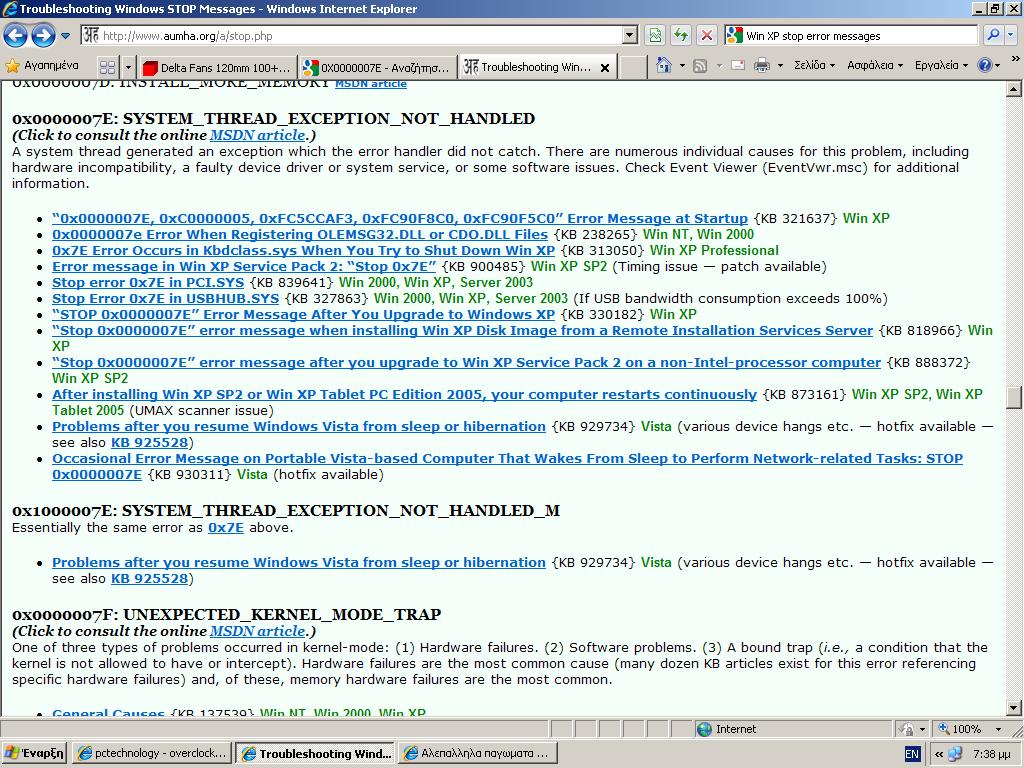Open 'Registering OLEMSG32.DLL or CDO.DLL Files' link

pyautogui.click(x=300, y=234)
